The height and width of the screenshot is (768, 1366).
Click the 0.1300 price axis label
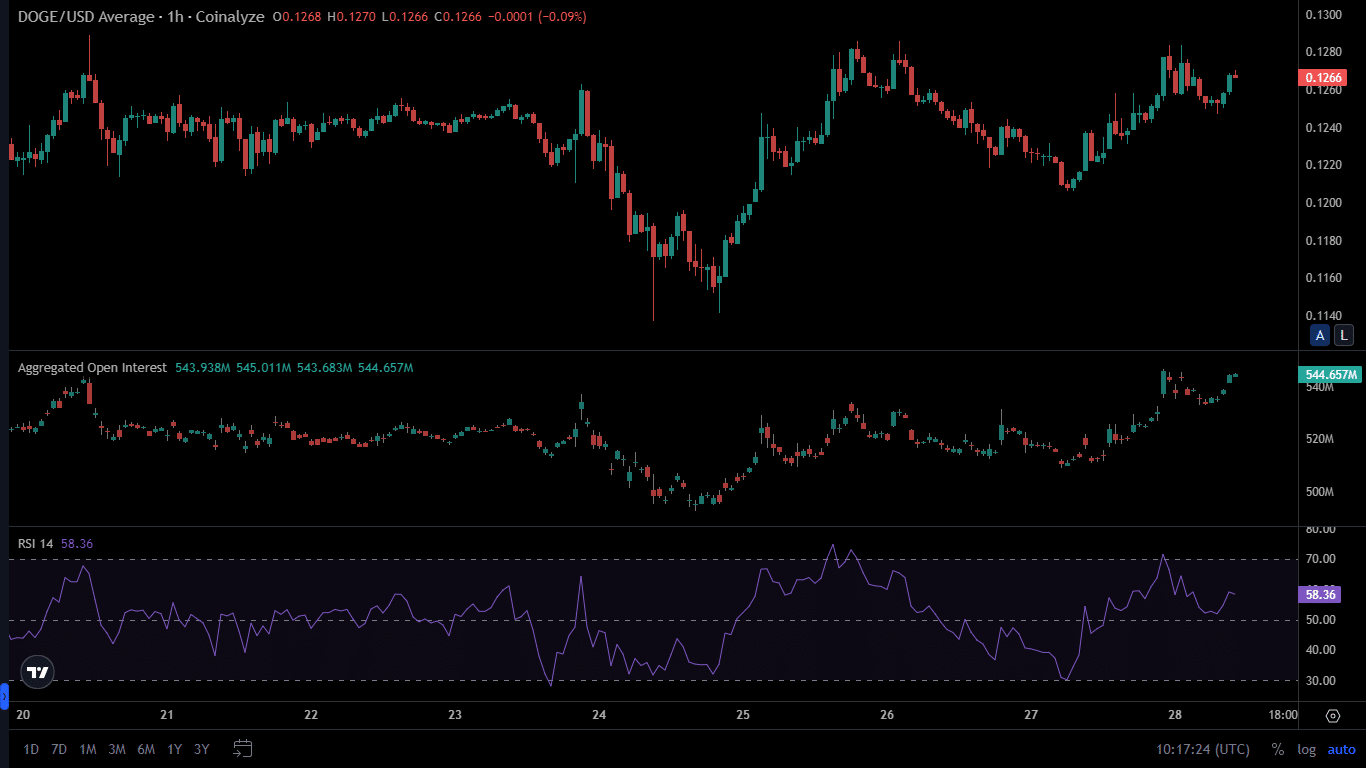click(1323, 15)
